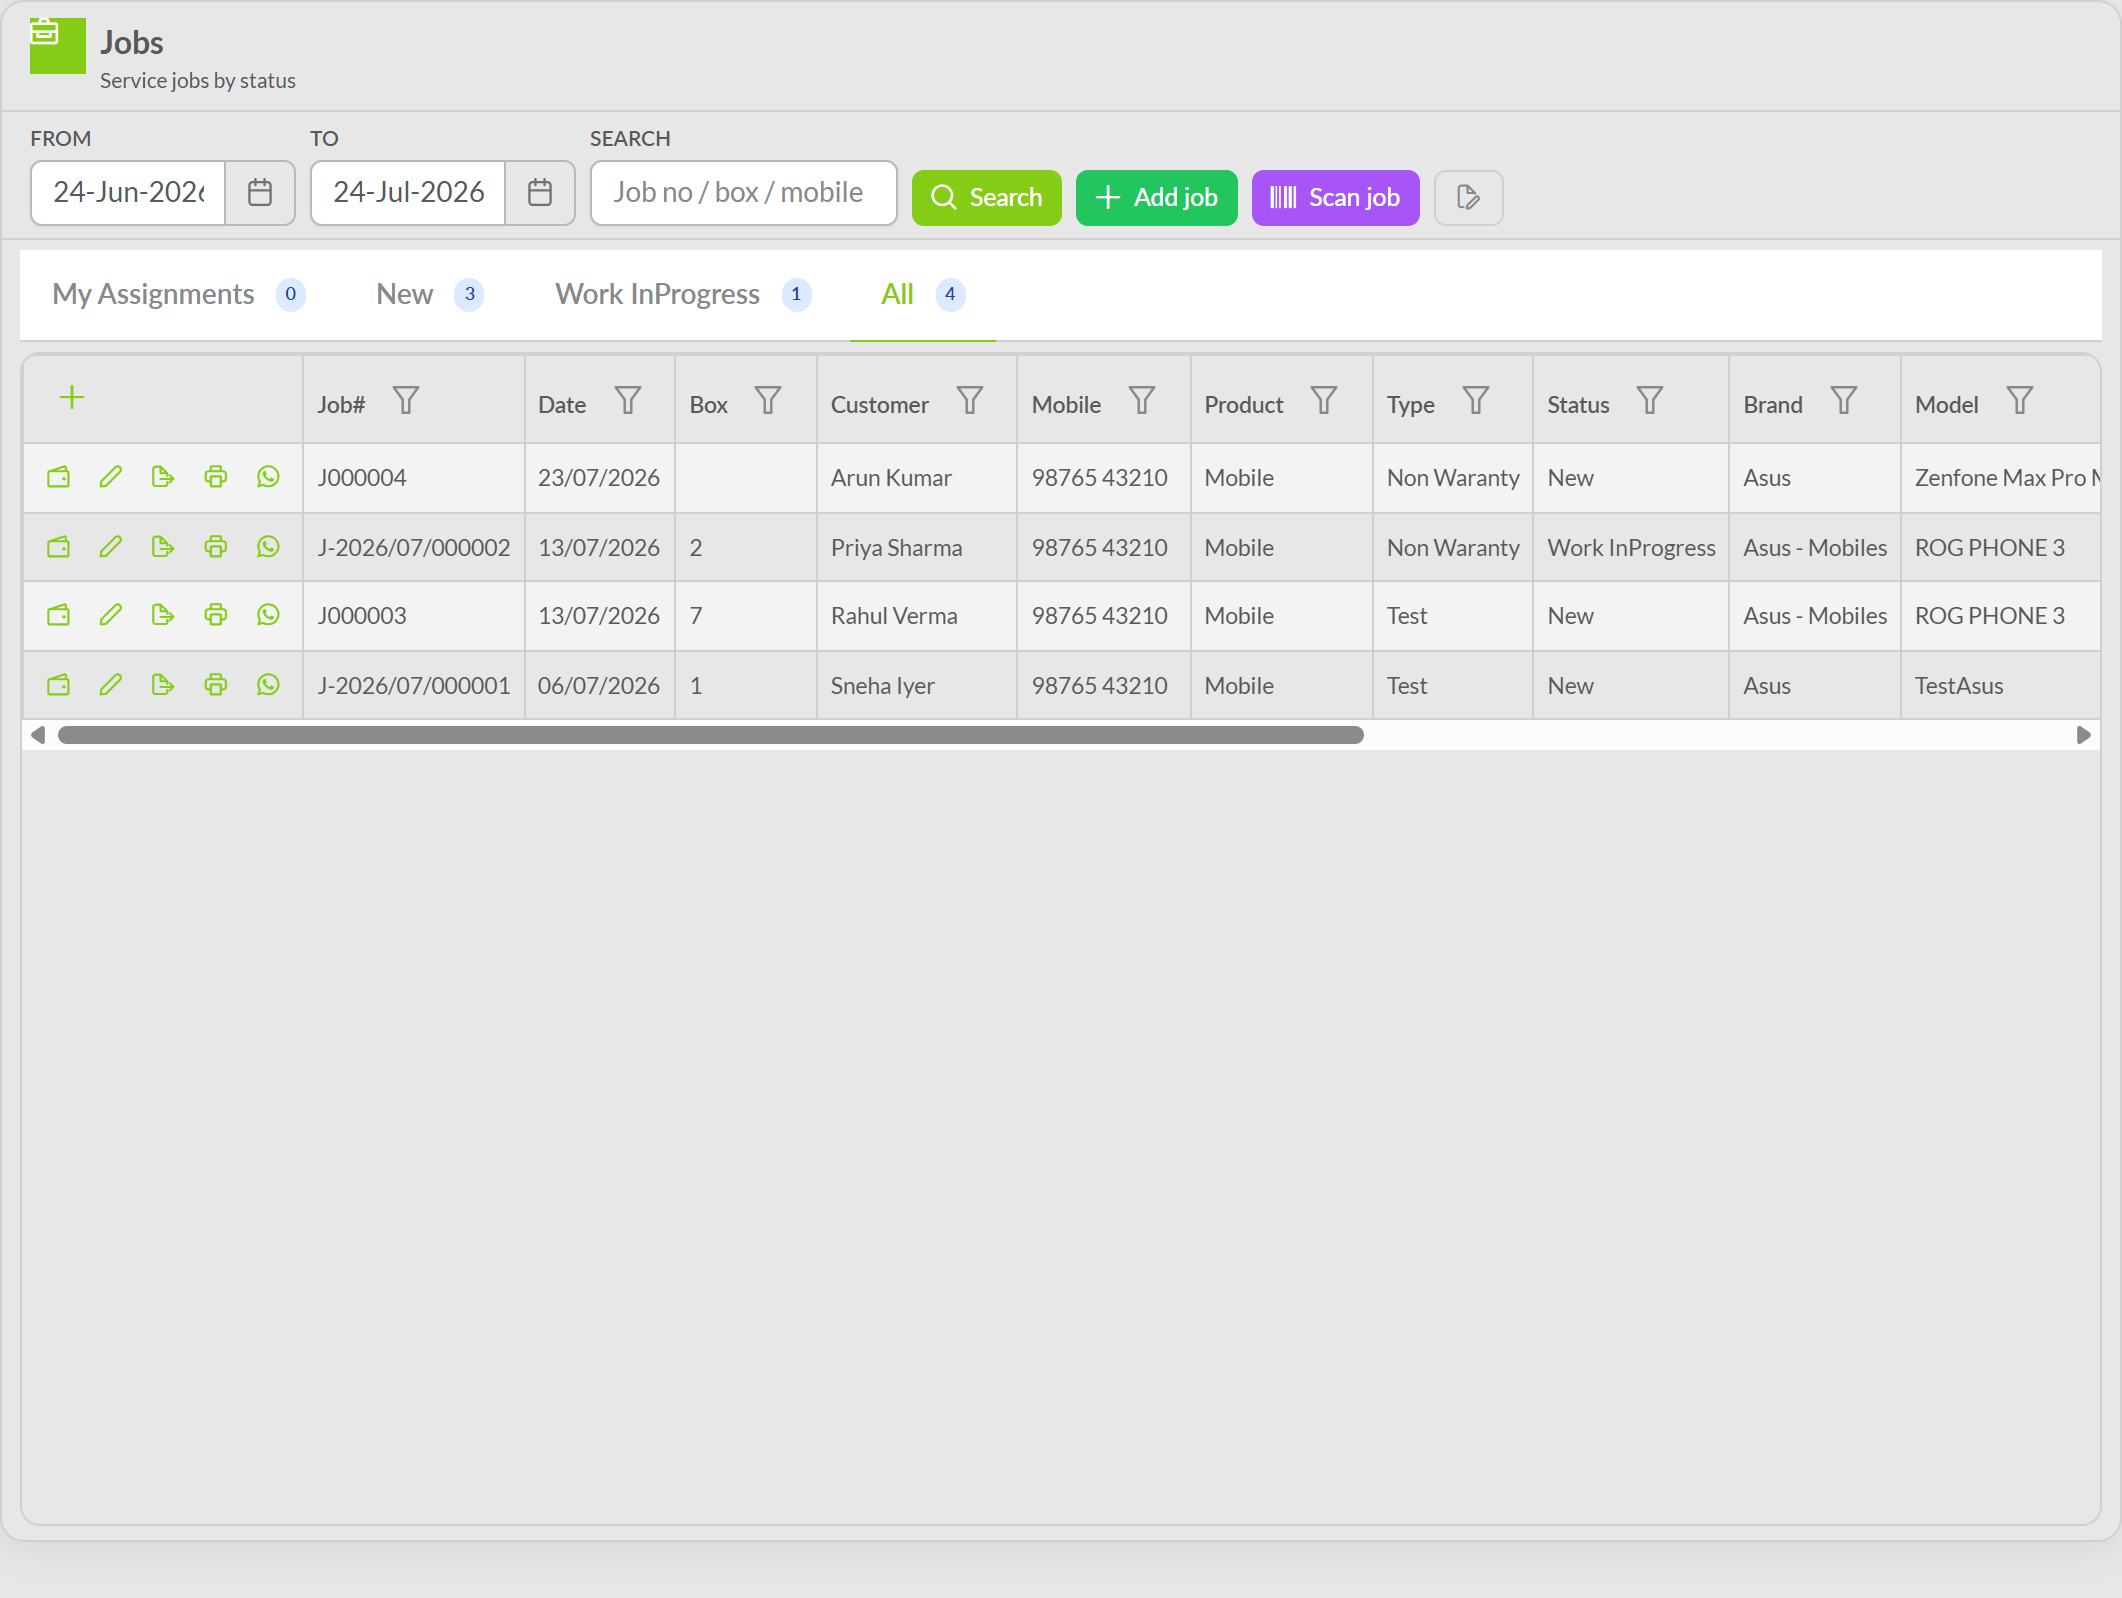This screenshot has width=2122, height=1598.
Task: Click the green Search button
Action: click(986, 197)
